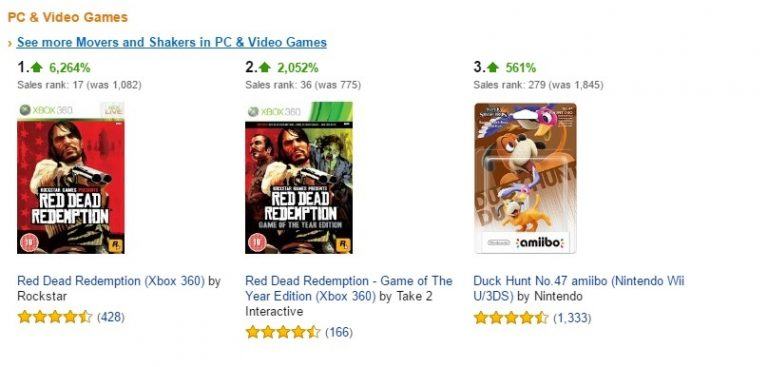Image resolution: width=768 pixels, height=367 pixels.
Task: Open the 166 reviews link
Action: (339, 332)
